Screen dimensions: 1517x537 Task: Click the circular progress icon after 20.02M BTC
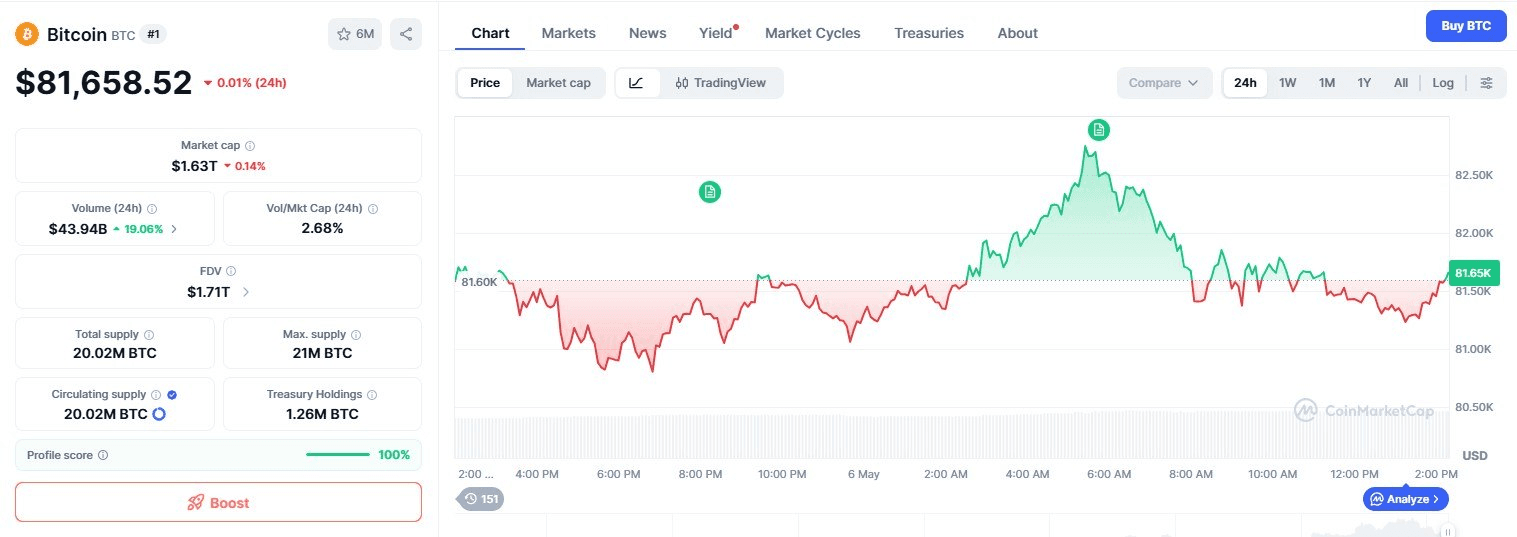point(158,414)
